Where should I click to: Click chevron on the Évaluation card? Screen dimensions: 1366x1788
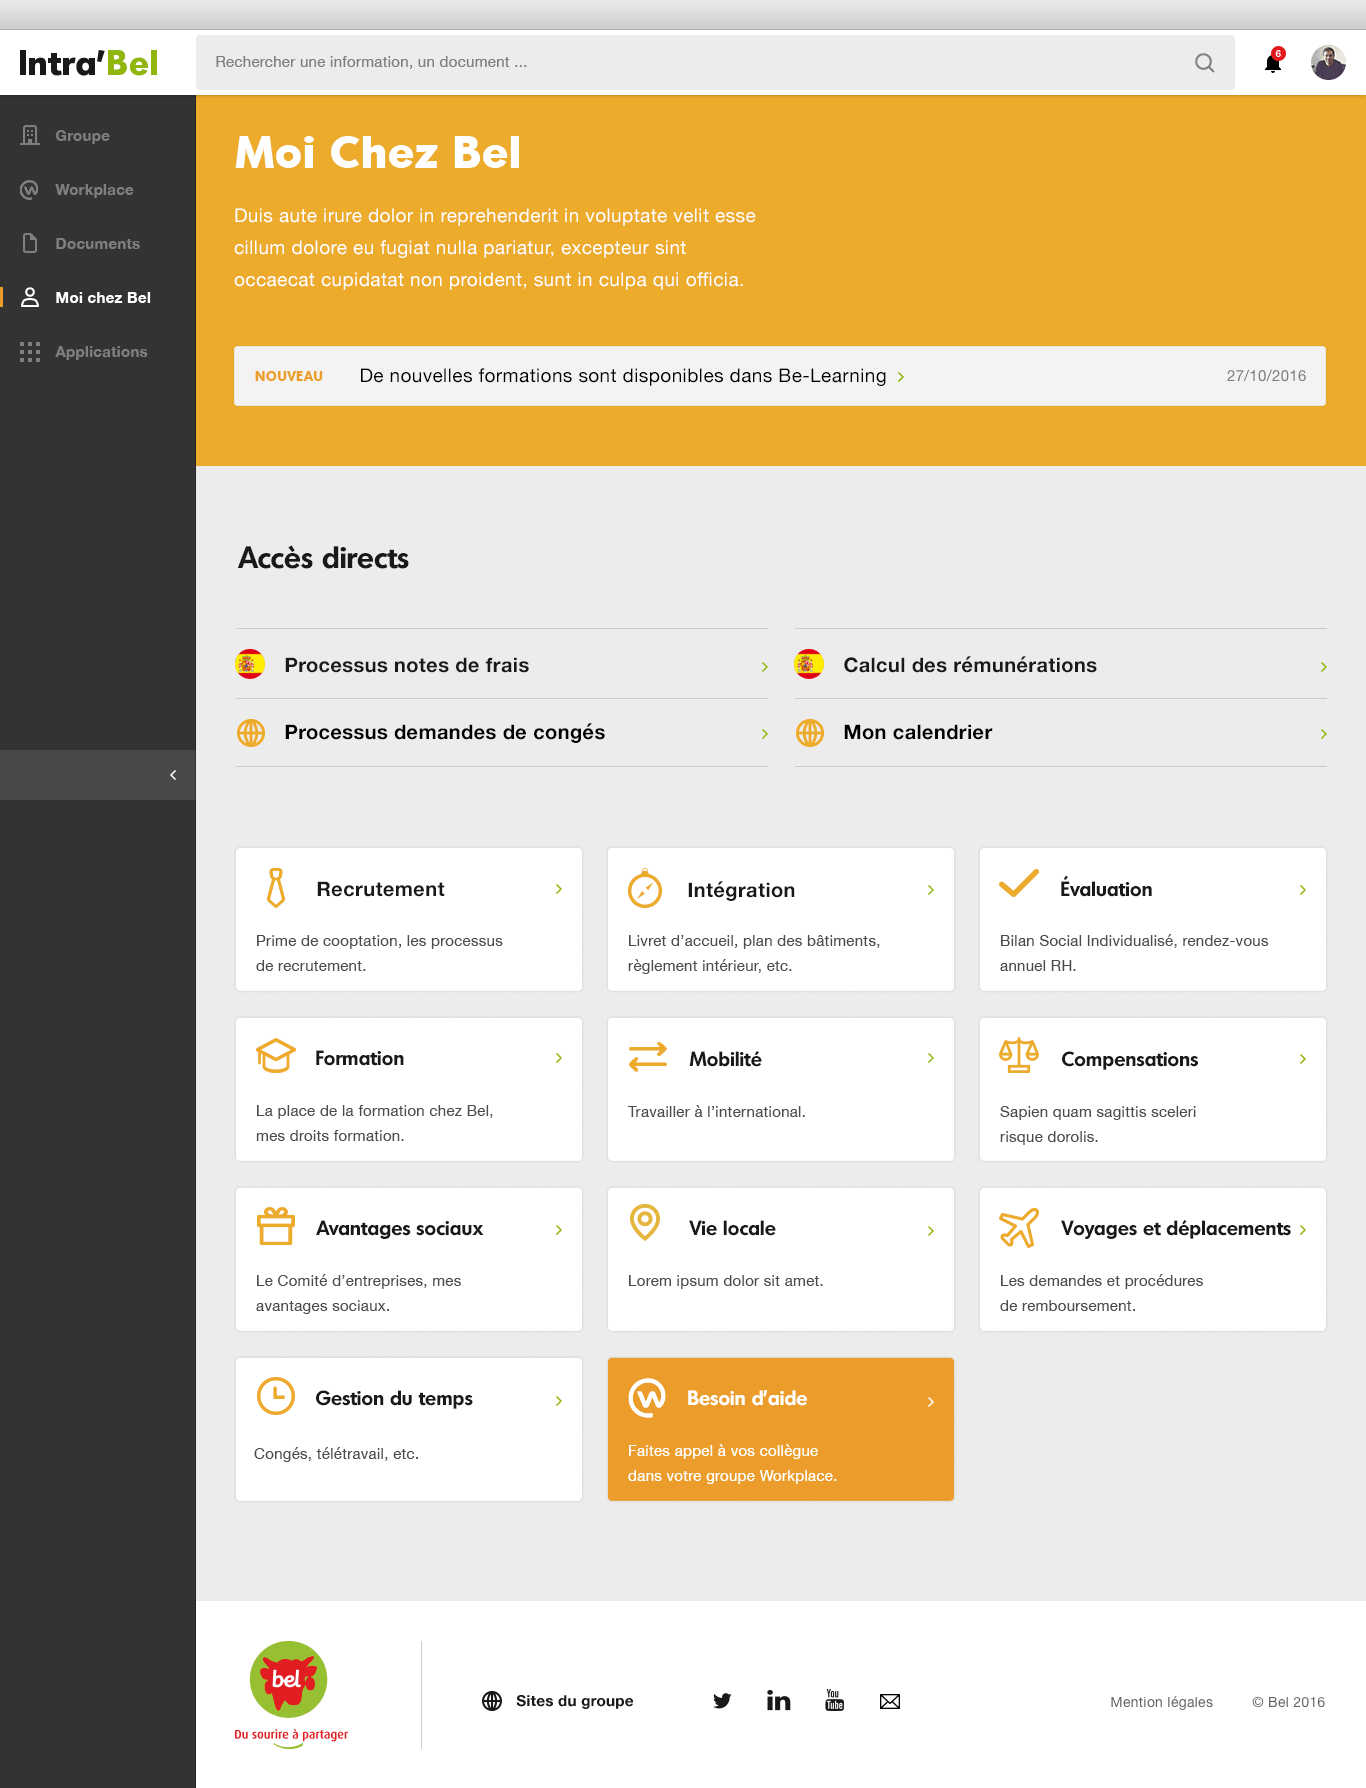1303,890
